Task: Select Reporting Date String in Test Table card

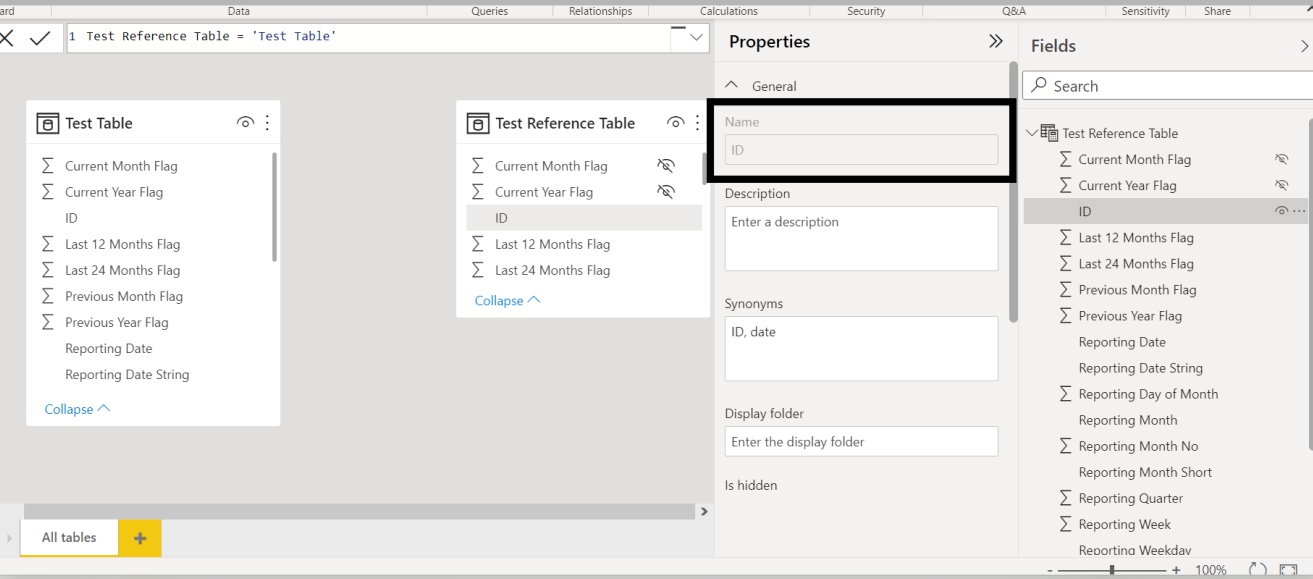Action: pyautogui.click(x=127, y=374)
